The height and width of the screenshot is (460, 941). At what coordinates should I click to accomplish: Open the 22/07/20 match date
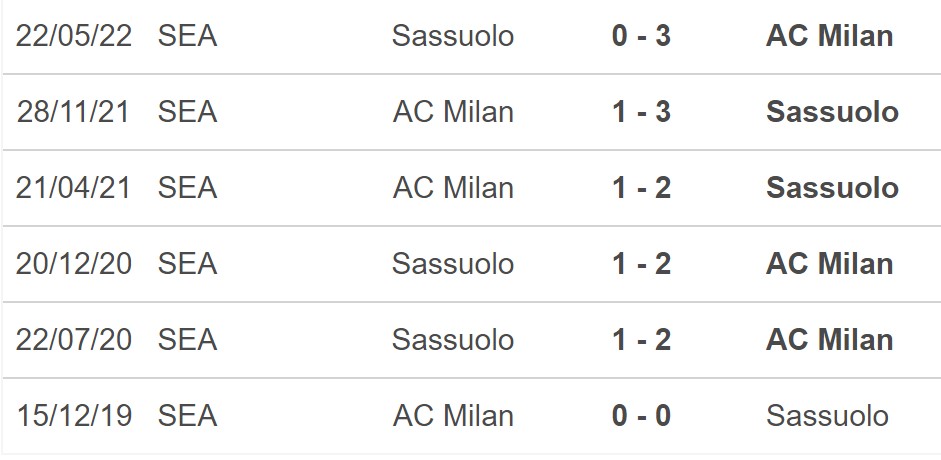pos(74,340)
